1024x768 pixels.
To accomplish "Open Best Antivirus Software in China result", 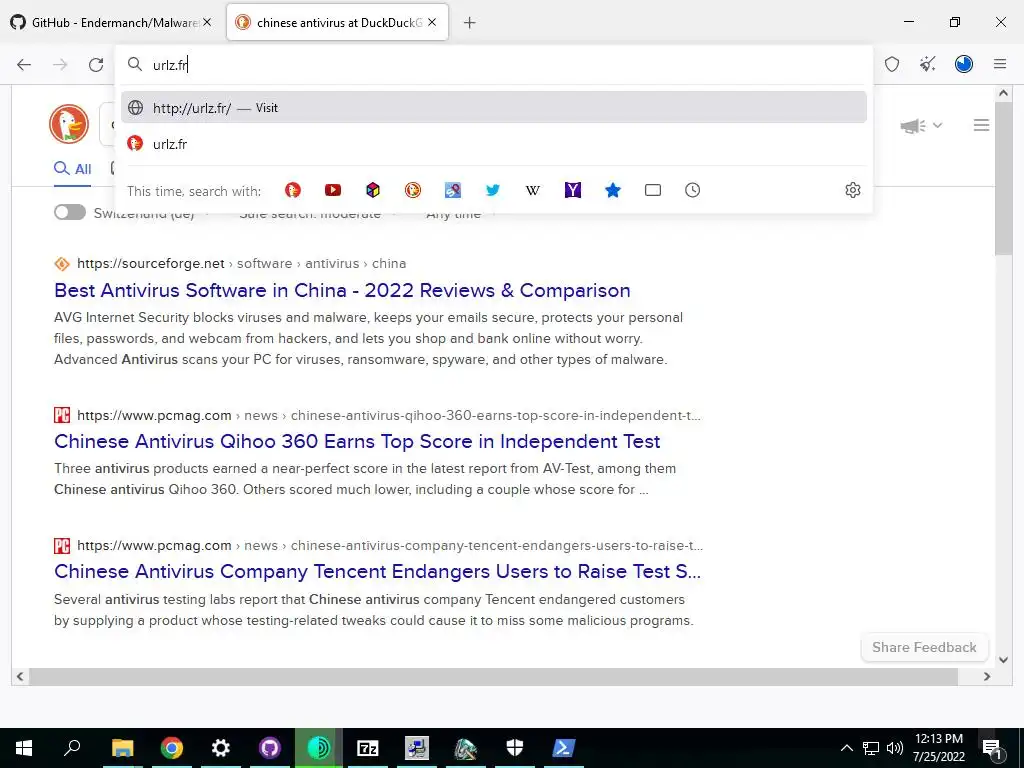I will point(342,290).
